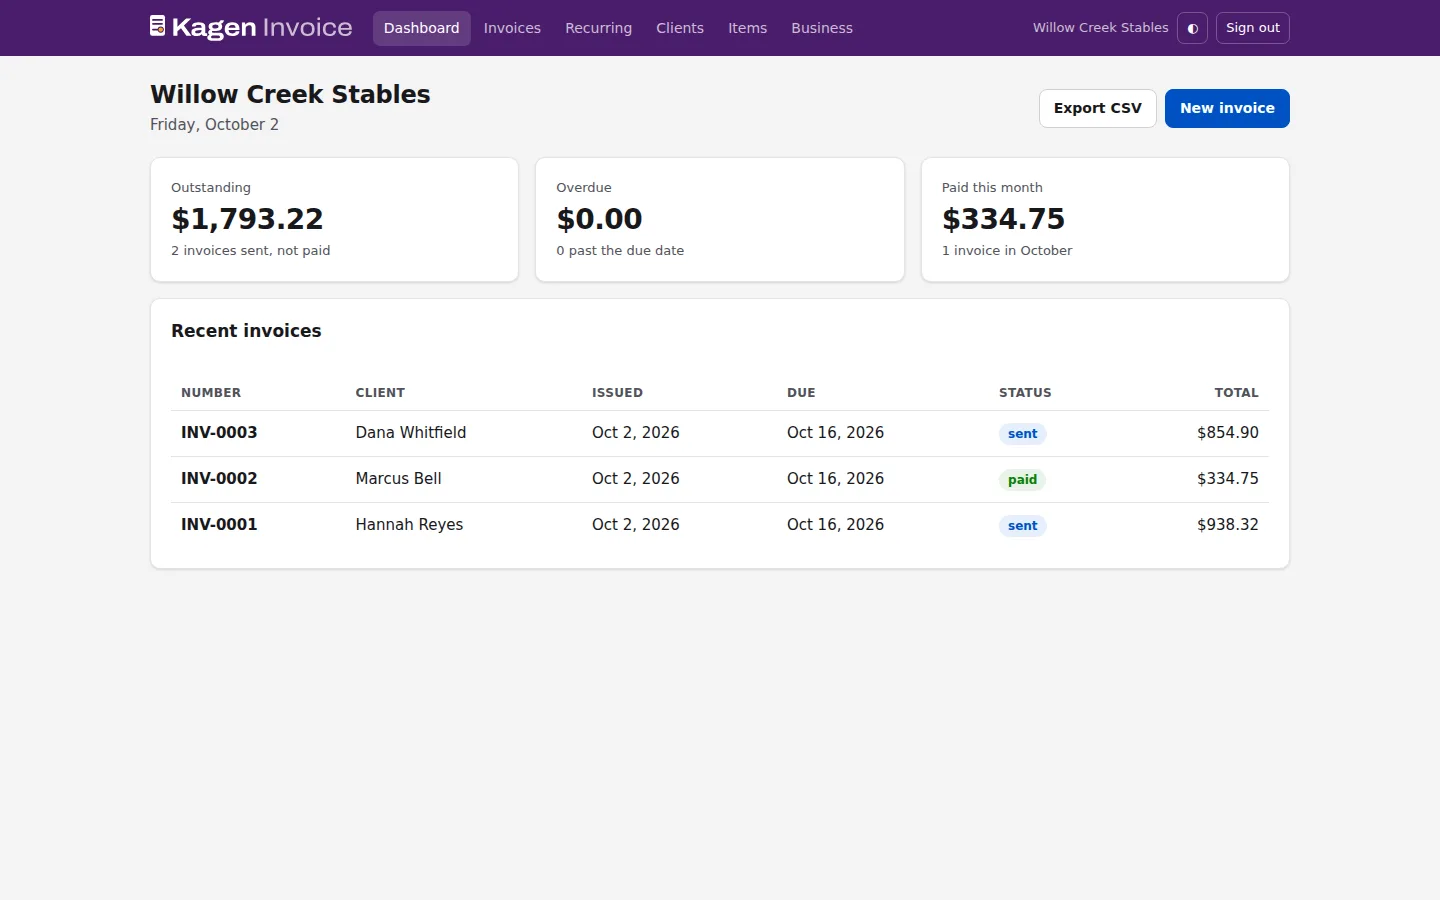Viewport: 1440px width, 900px height.
Task: Open invoice INV-0003
Action: click(x=219, y=433)
